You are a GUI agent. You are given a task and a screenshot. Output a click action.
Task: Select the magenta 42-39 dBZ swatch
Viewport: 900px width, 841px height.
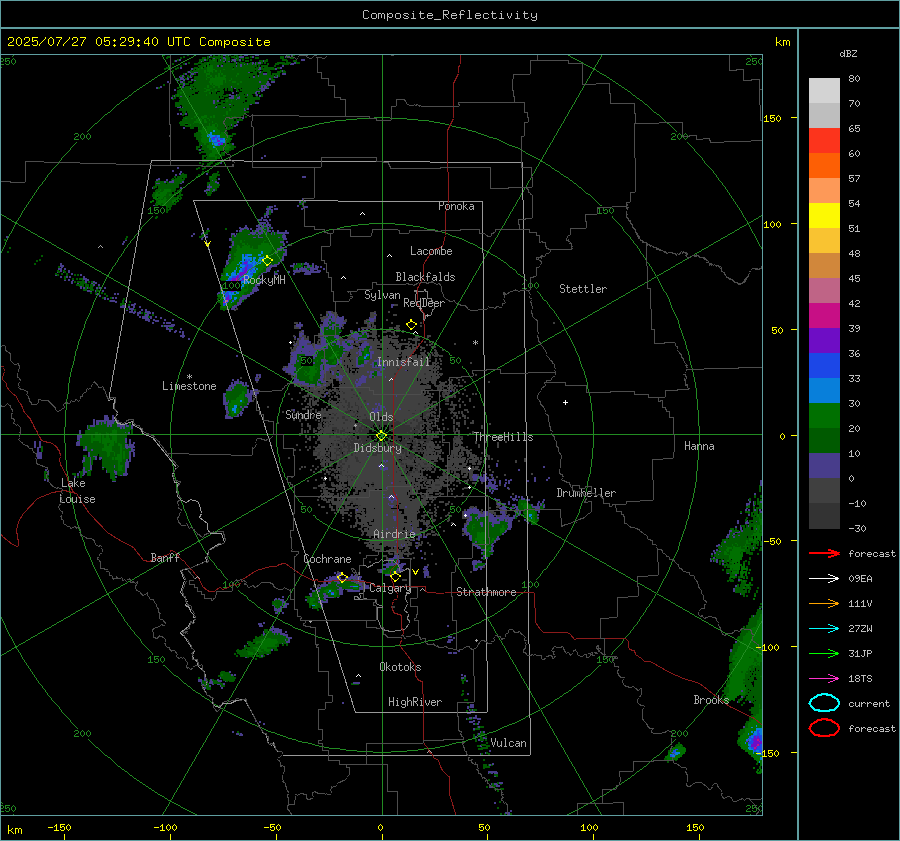pyautogui.click(x=824, y=316)
